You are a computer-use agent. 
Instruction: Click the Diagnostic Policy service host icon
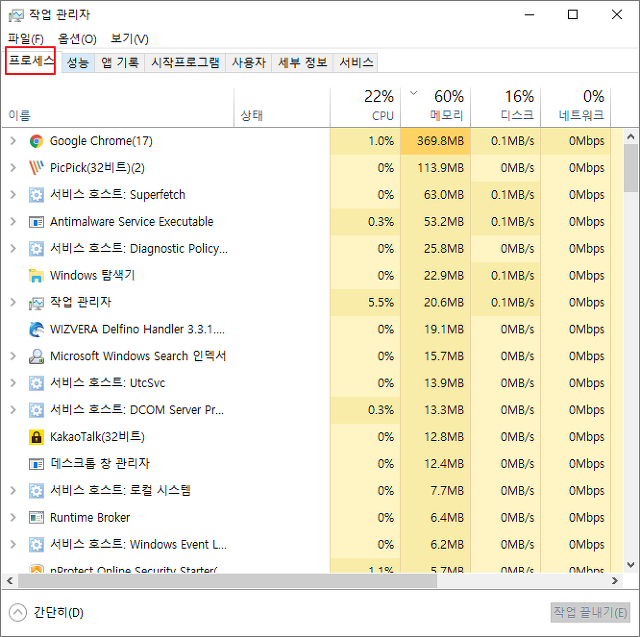(x=36, y=249)
